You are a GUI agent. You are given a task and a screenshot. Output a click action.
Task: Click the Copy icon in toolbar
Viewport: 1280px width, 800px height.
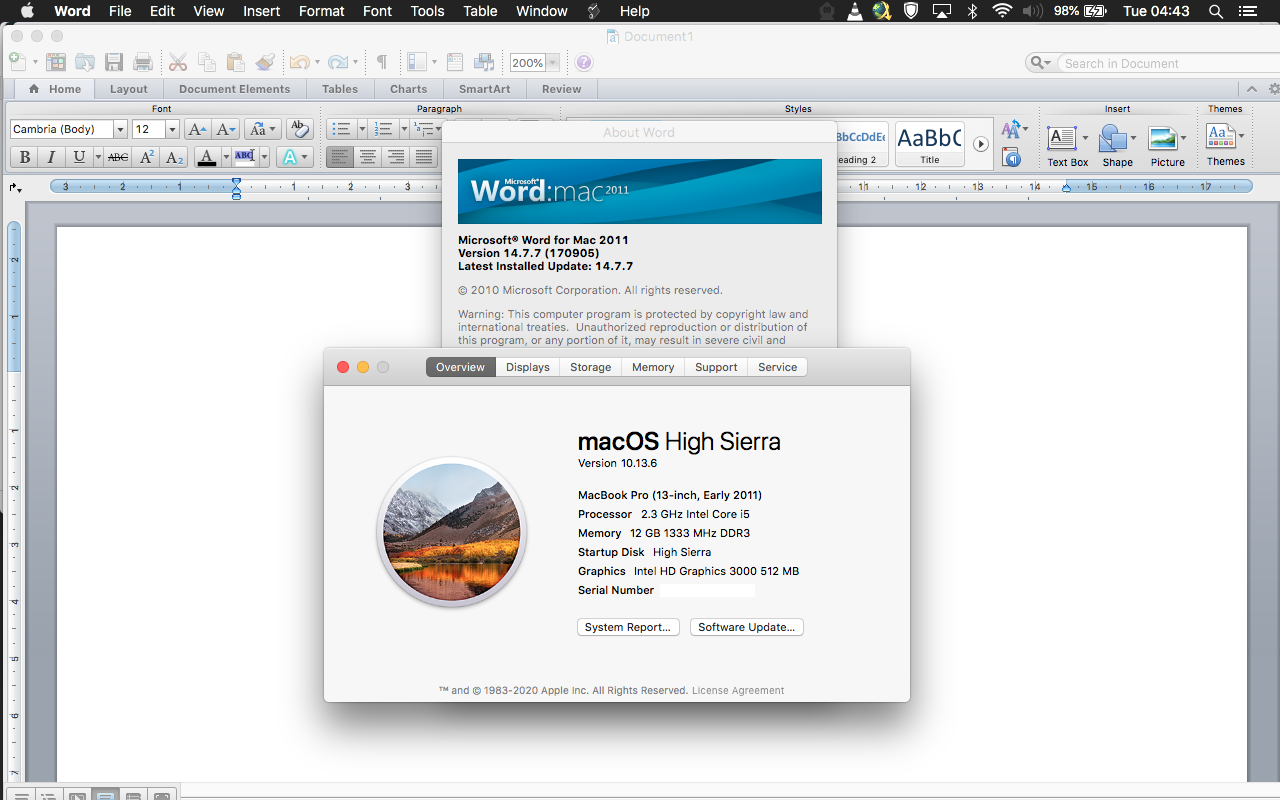coord(206,62)
